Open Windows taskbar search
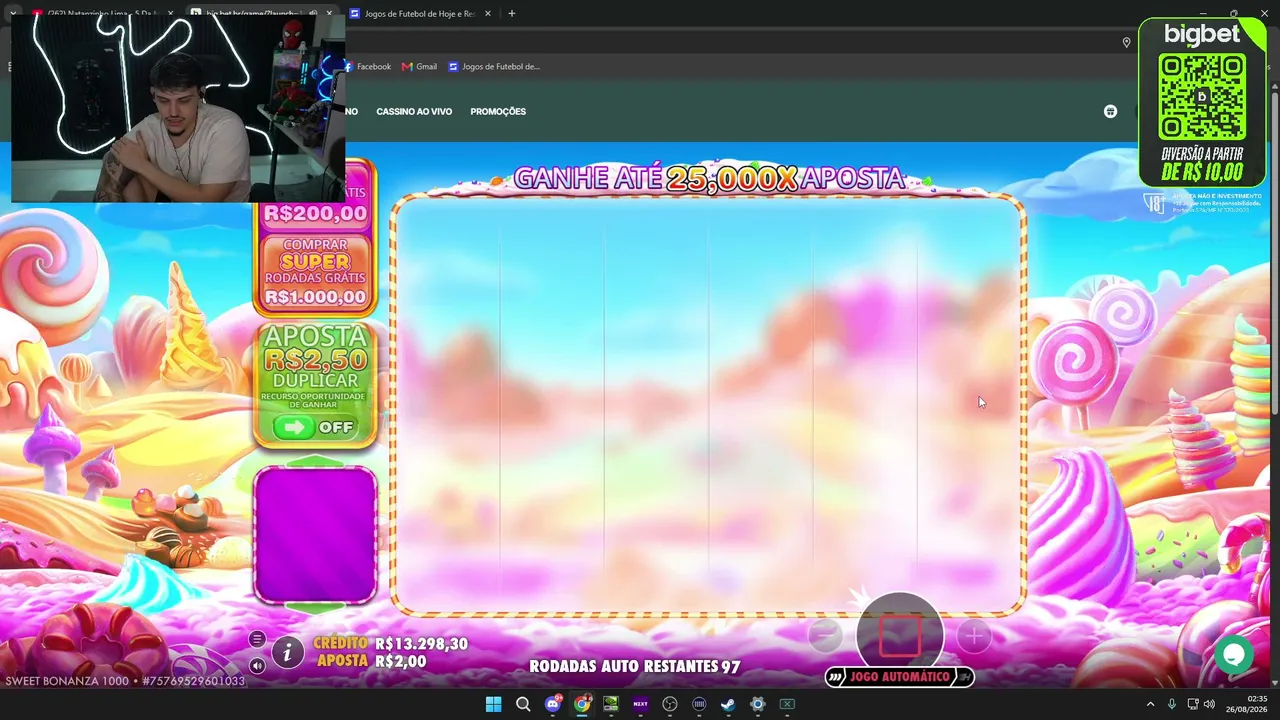This screenshot has height=720, width=1280. pos(523,704)
